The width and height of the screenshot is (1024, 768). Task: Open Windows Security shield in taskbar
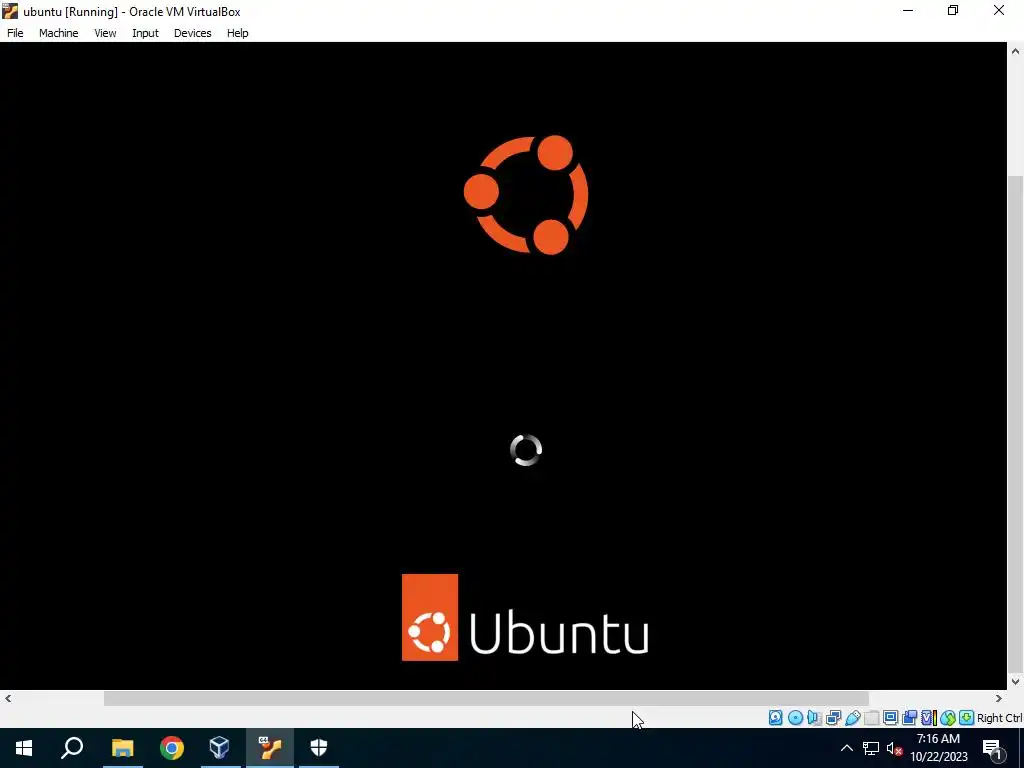coord(319,748)
